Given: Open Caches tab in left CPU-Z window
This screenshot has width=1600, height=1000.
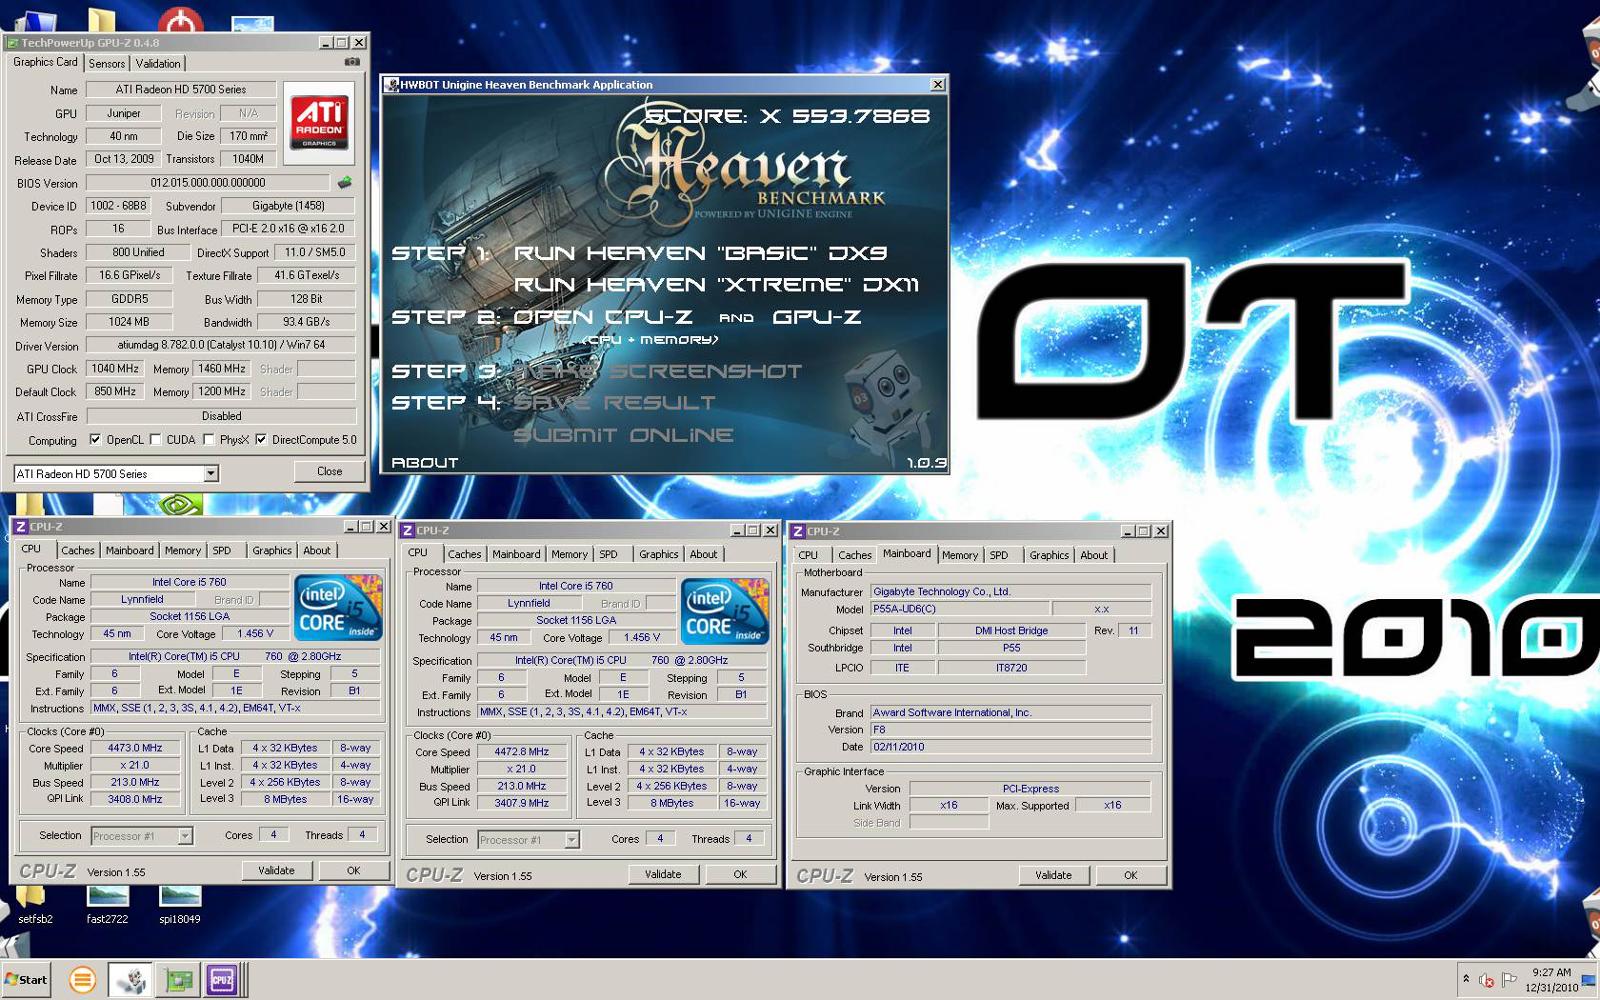Looking at the screenshot, I should pyautogui.click(x=77, y=551).
